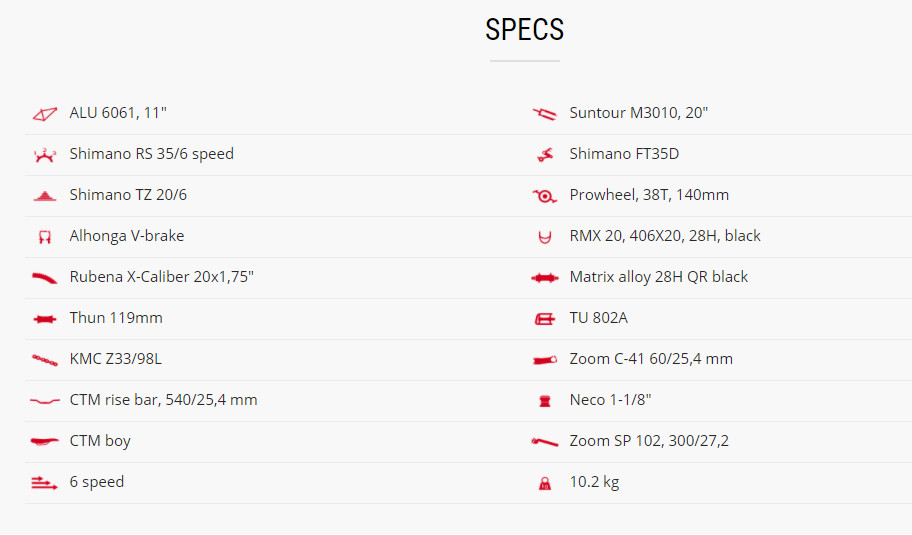Select the tire icon for Rubena X-Caliber

(45, 278)
